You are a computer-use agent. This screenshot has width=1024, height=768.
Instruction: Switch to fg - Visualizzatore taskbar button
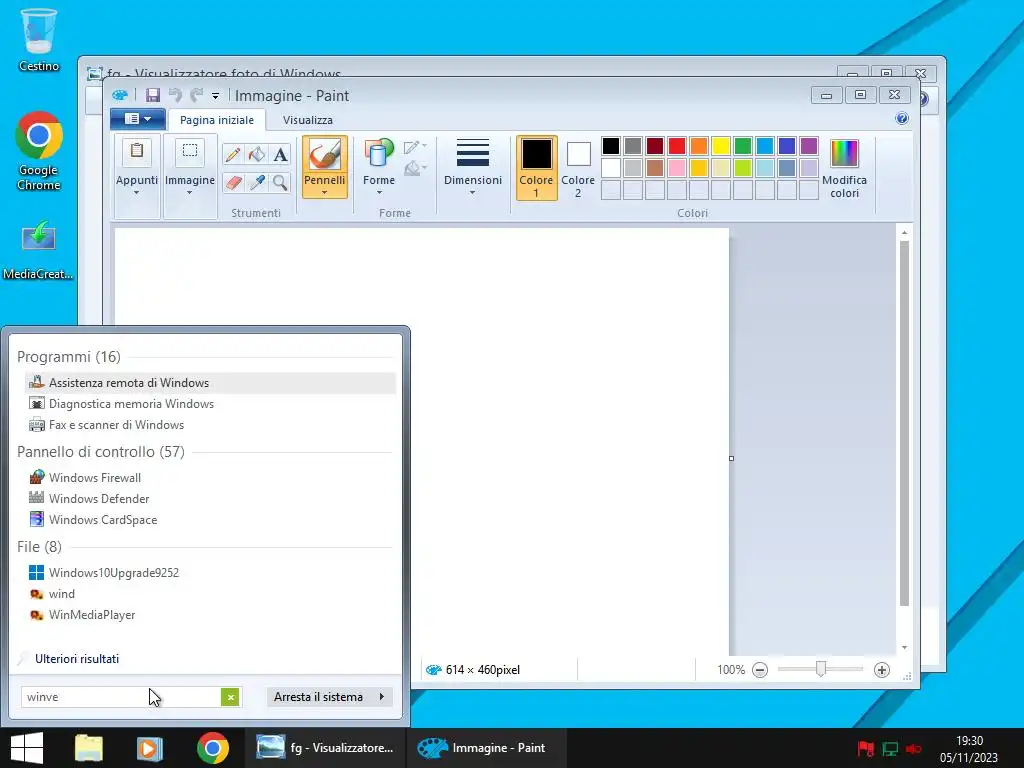click(x=325, y=748)
